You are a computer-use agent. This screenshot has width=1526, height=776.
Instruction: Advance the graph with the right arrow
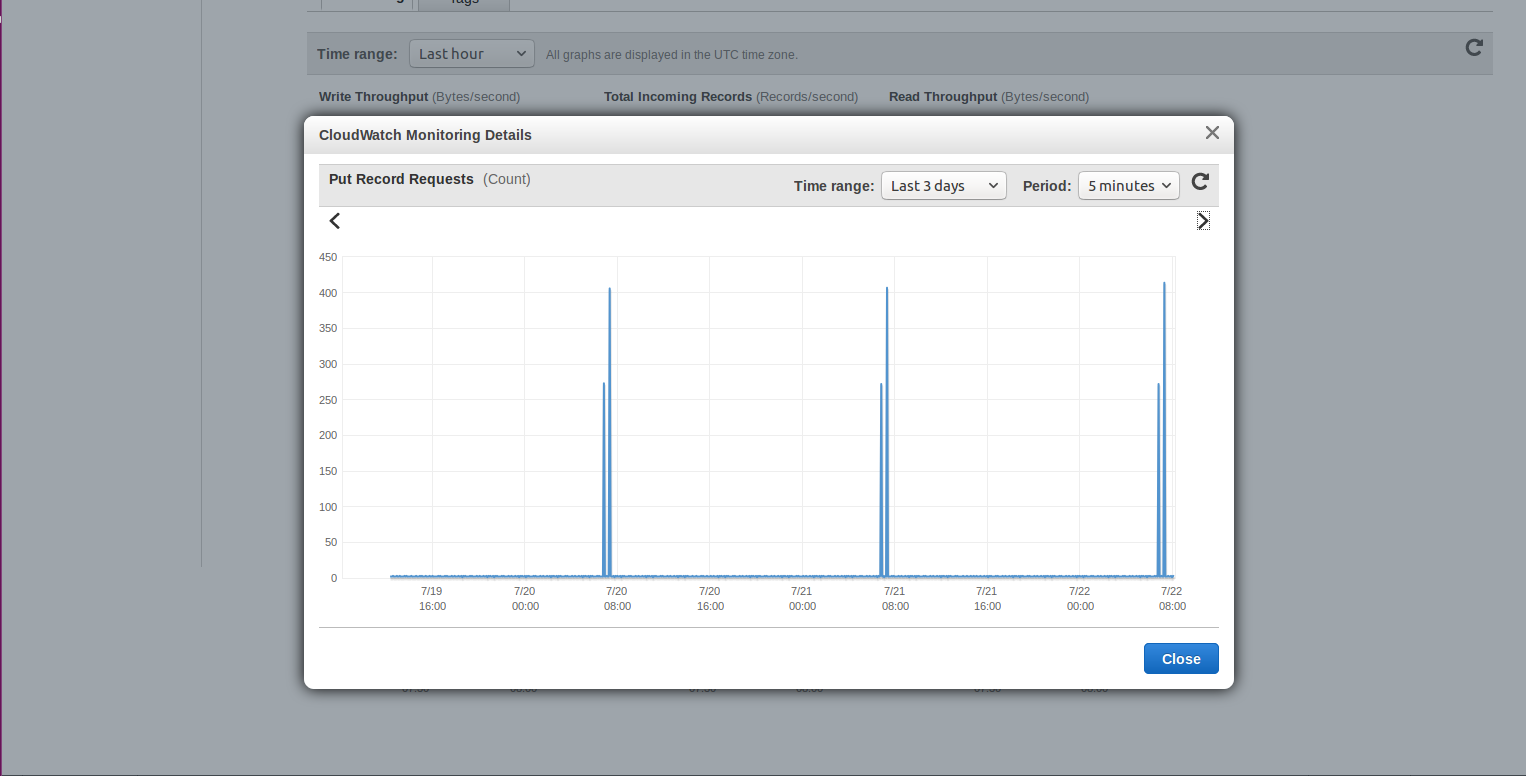click(1203, 221)
